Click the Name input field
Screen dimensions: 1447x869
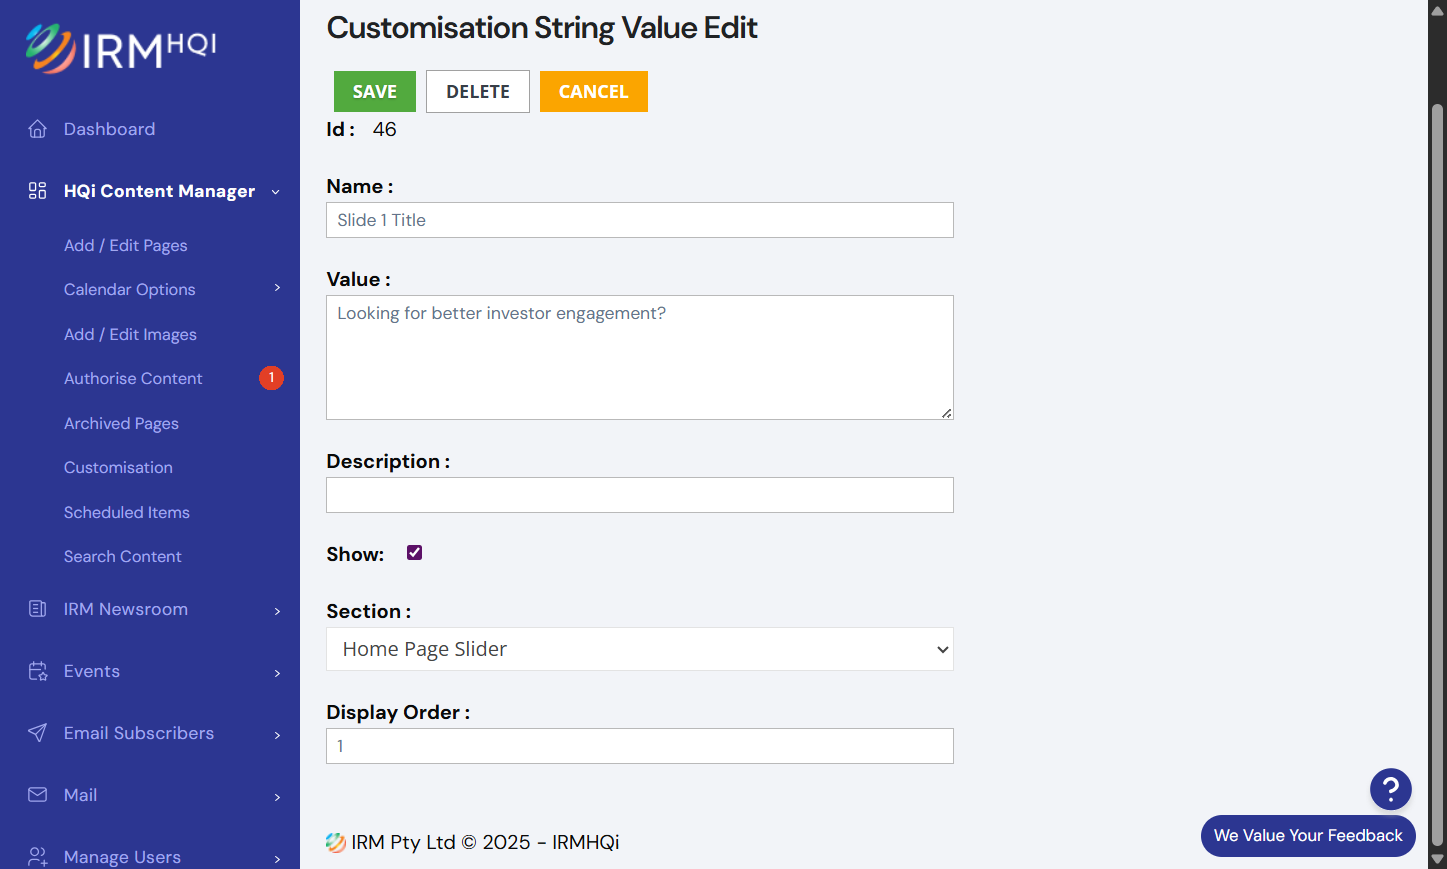640,220
